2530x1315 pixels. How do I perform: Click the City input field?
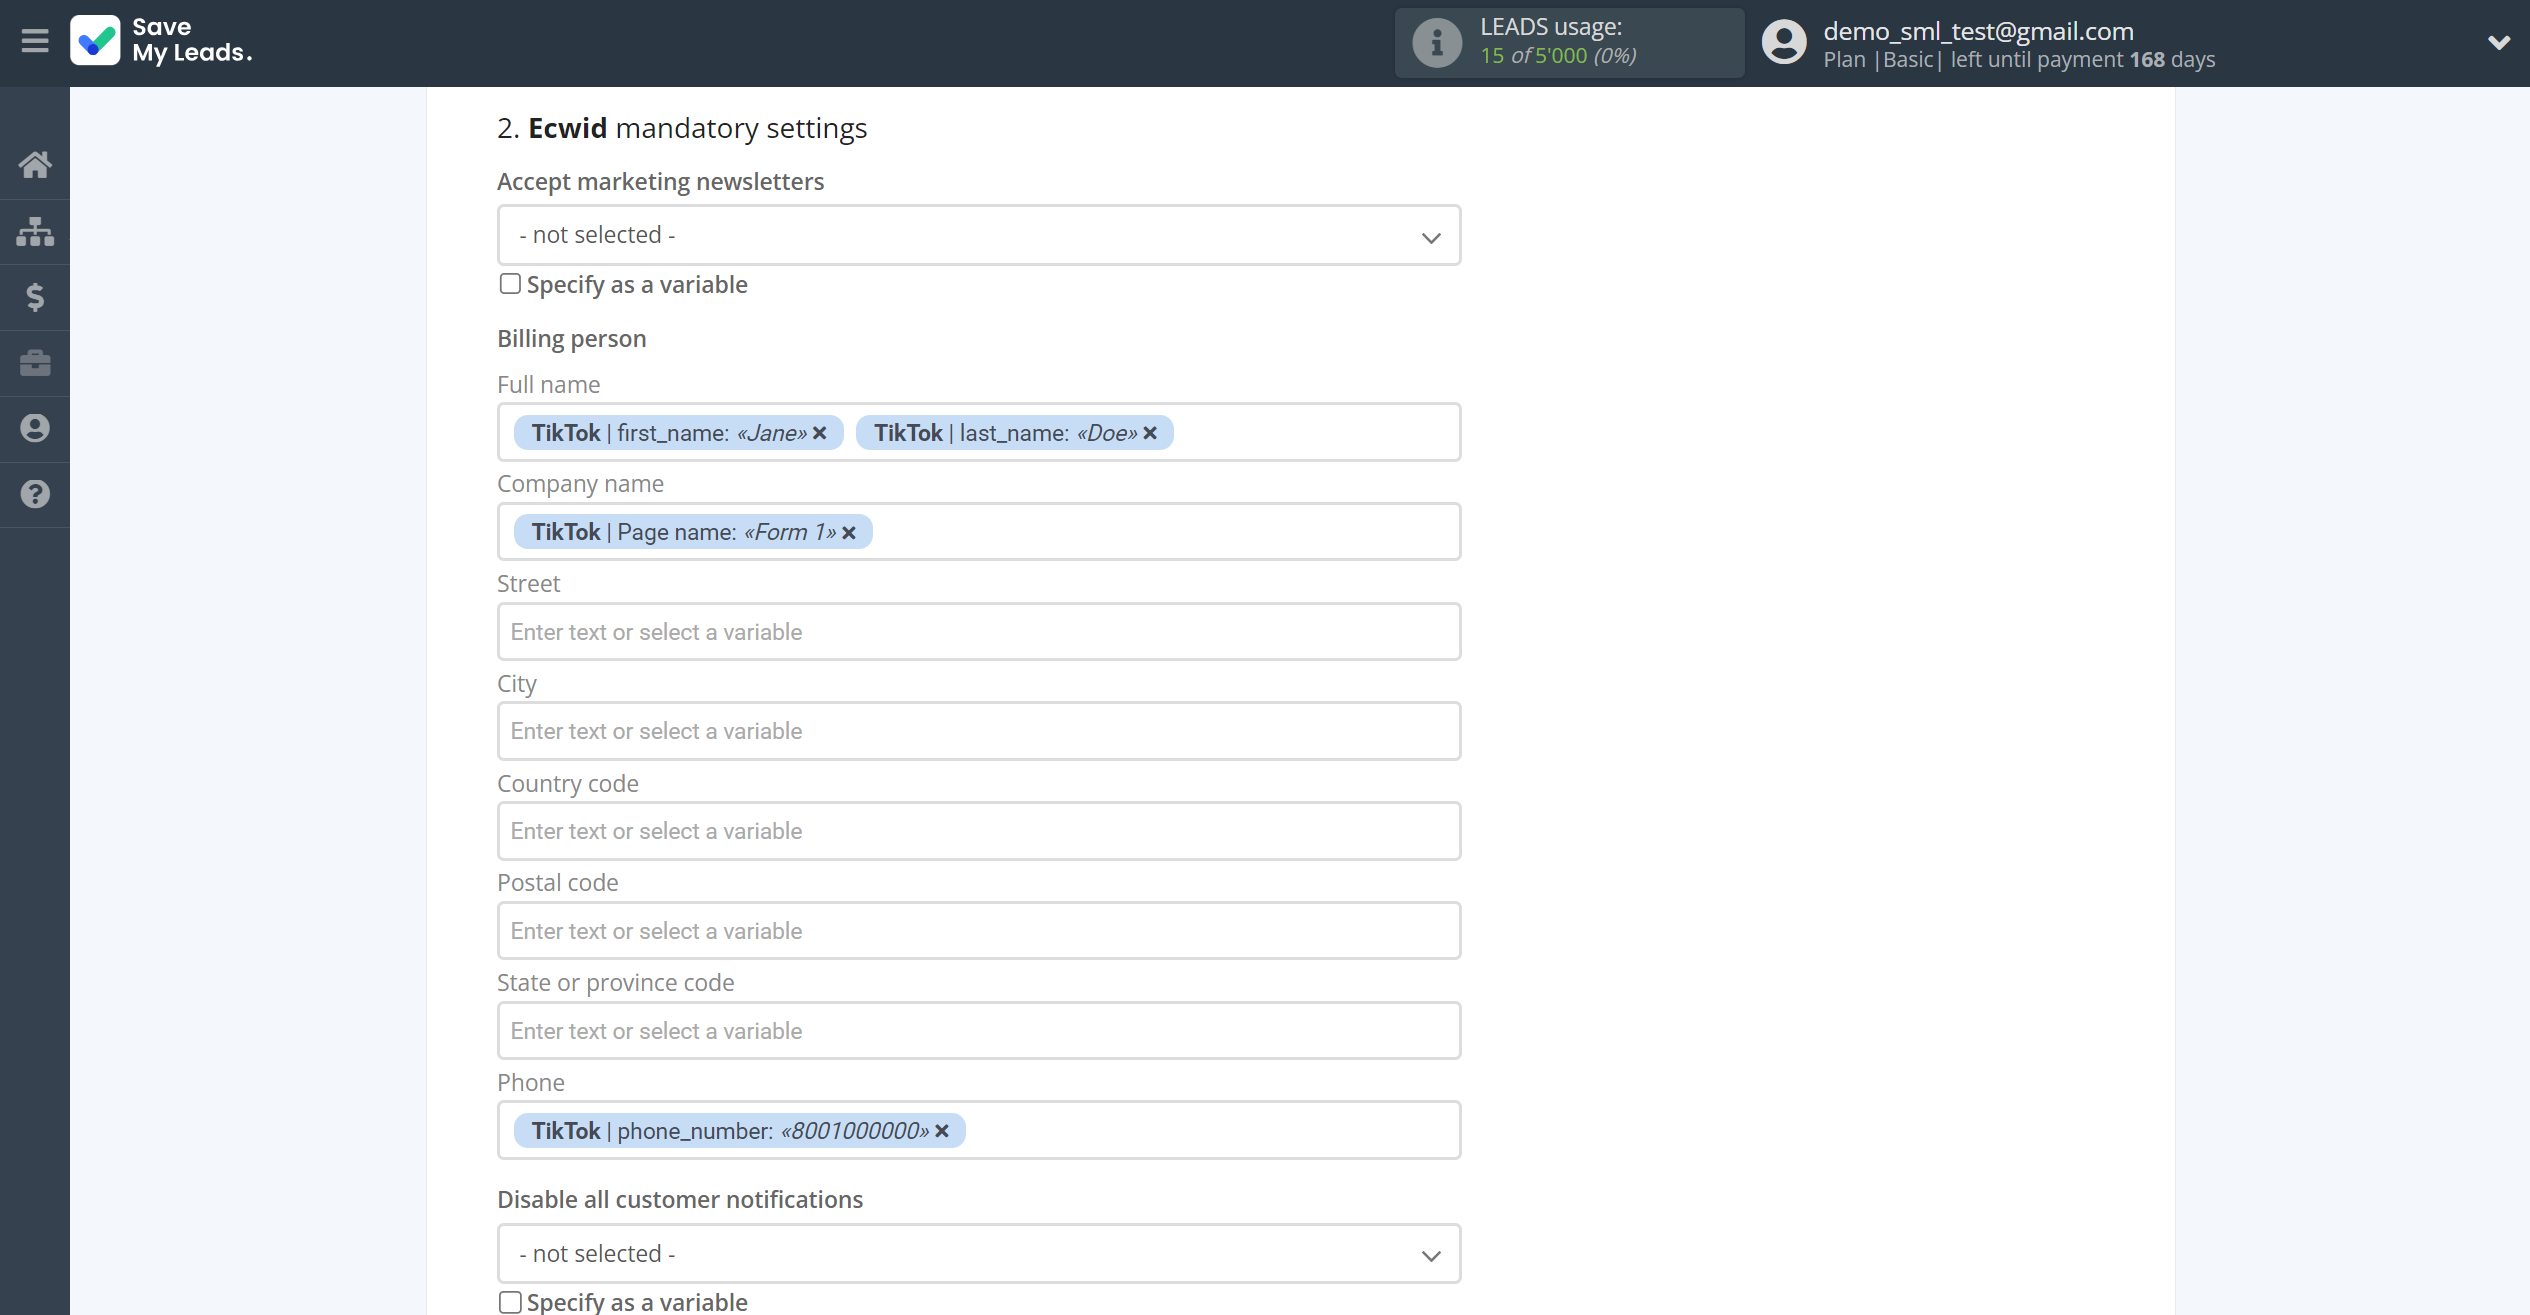pyautogui.click(x=979, y=731)
